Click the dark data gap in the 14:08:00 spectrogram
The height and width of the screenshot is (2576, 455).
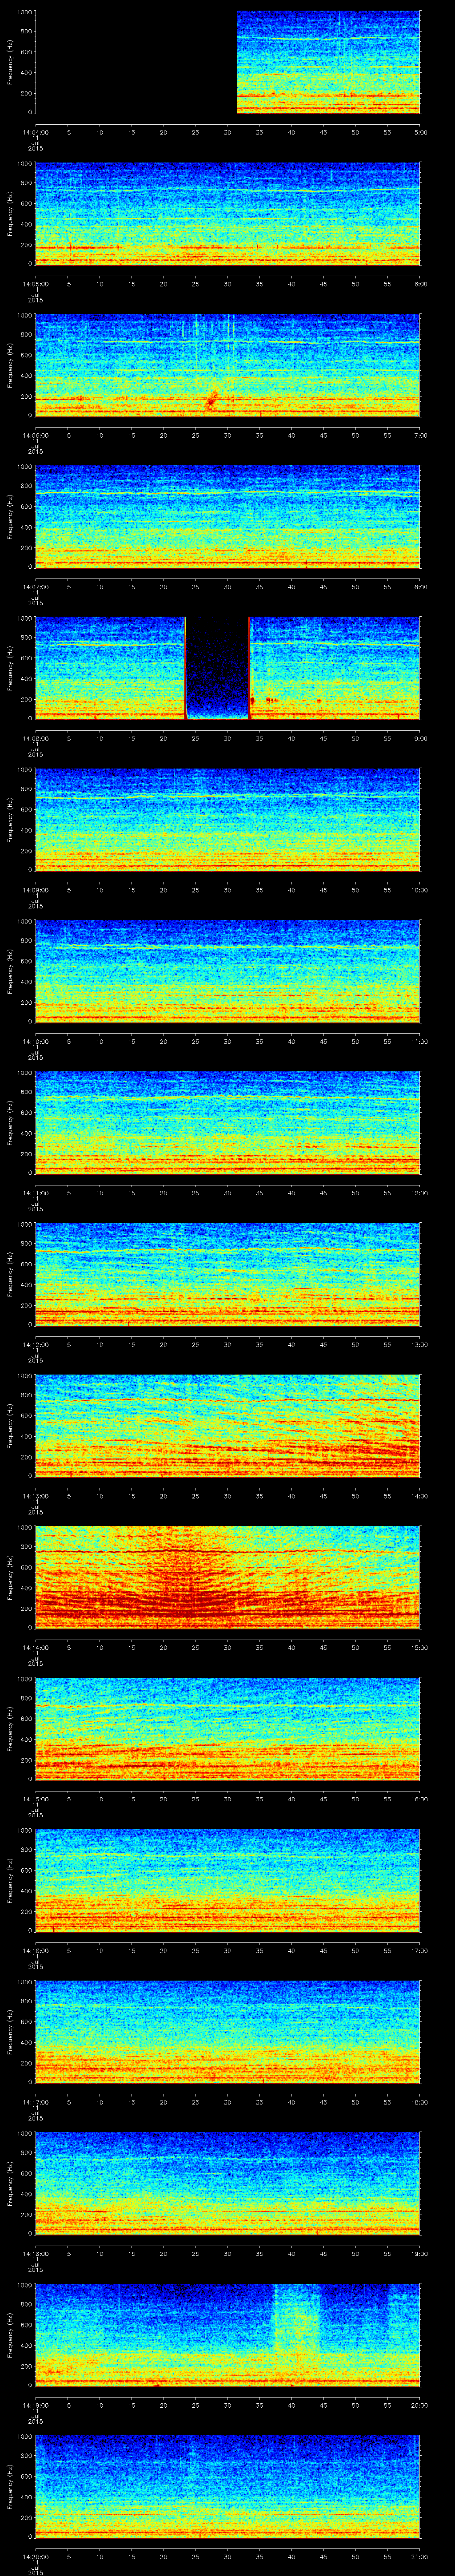[x=217, y=668]
